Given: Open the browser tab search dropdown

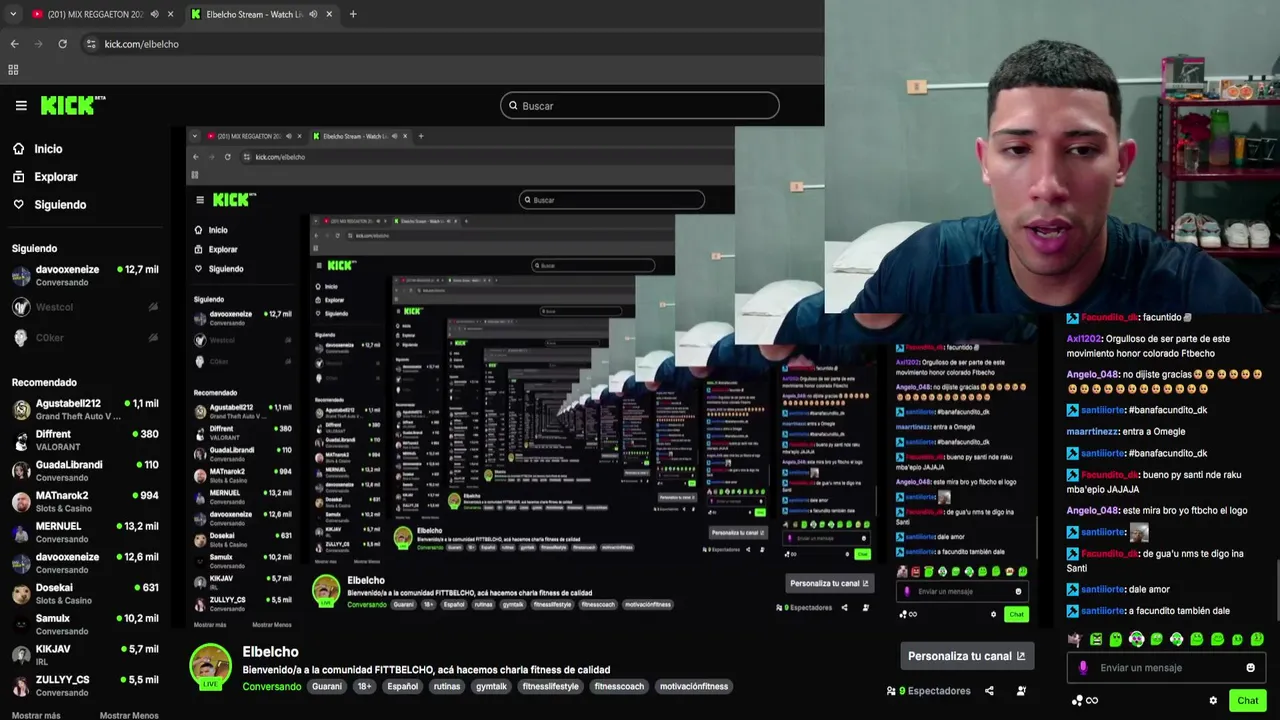Looking at the screenshot, I should point(13,14).
